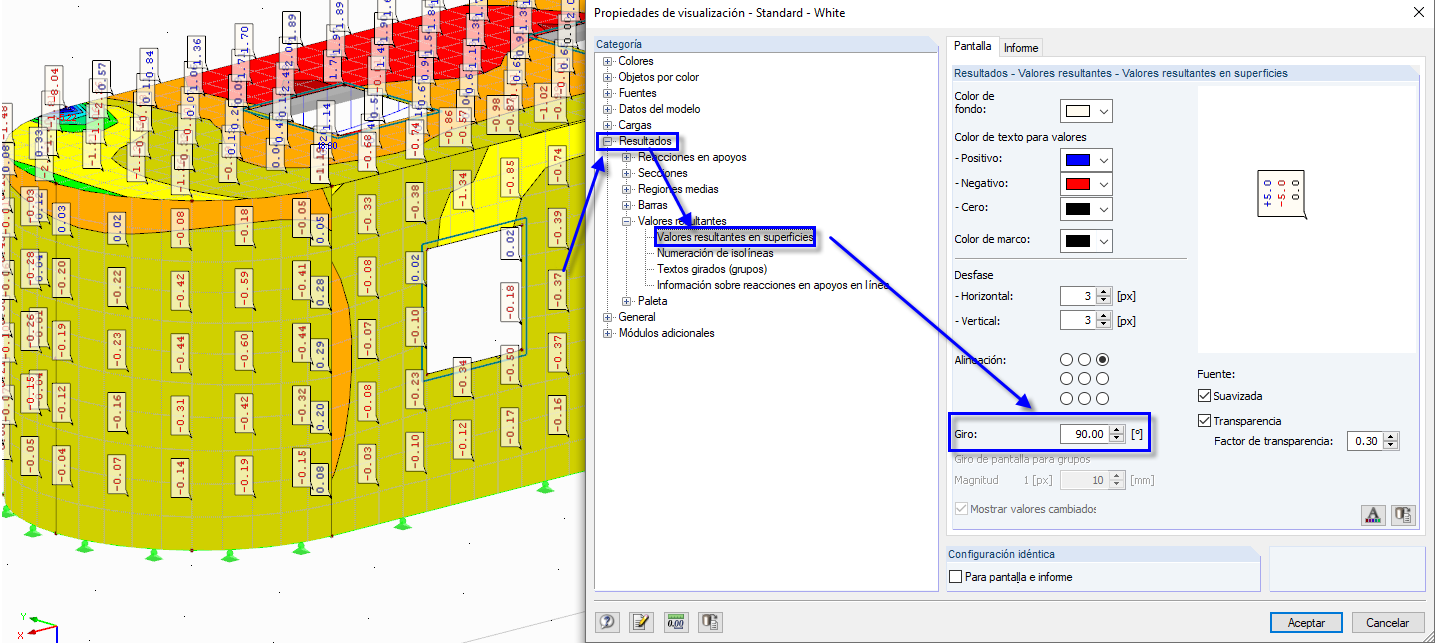Expand the Reacciones en apoyos node
1435x643 pixels.
click(628, 157)
